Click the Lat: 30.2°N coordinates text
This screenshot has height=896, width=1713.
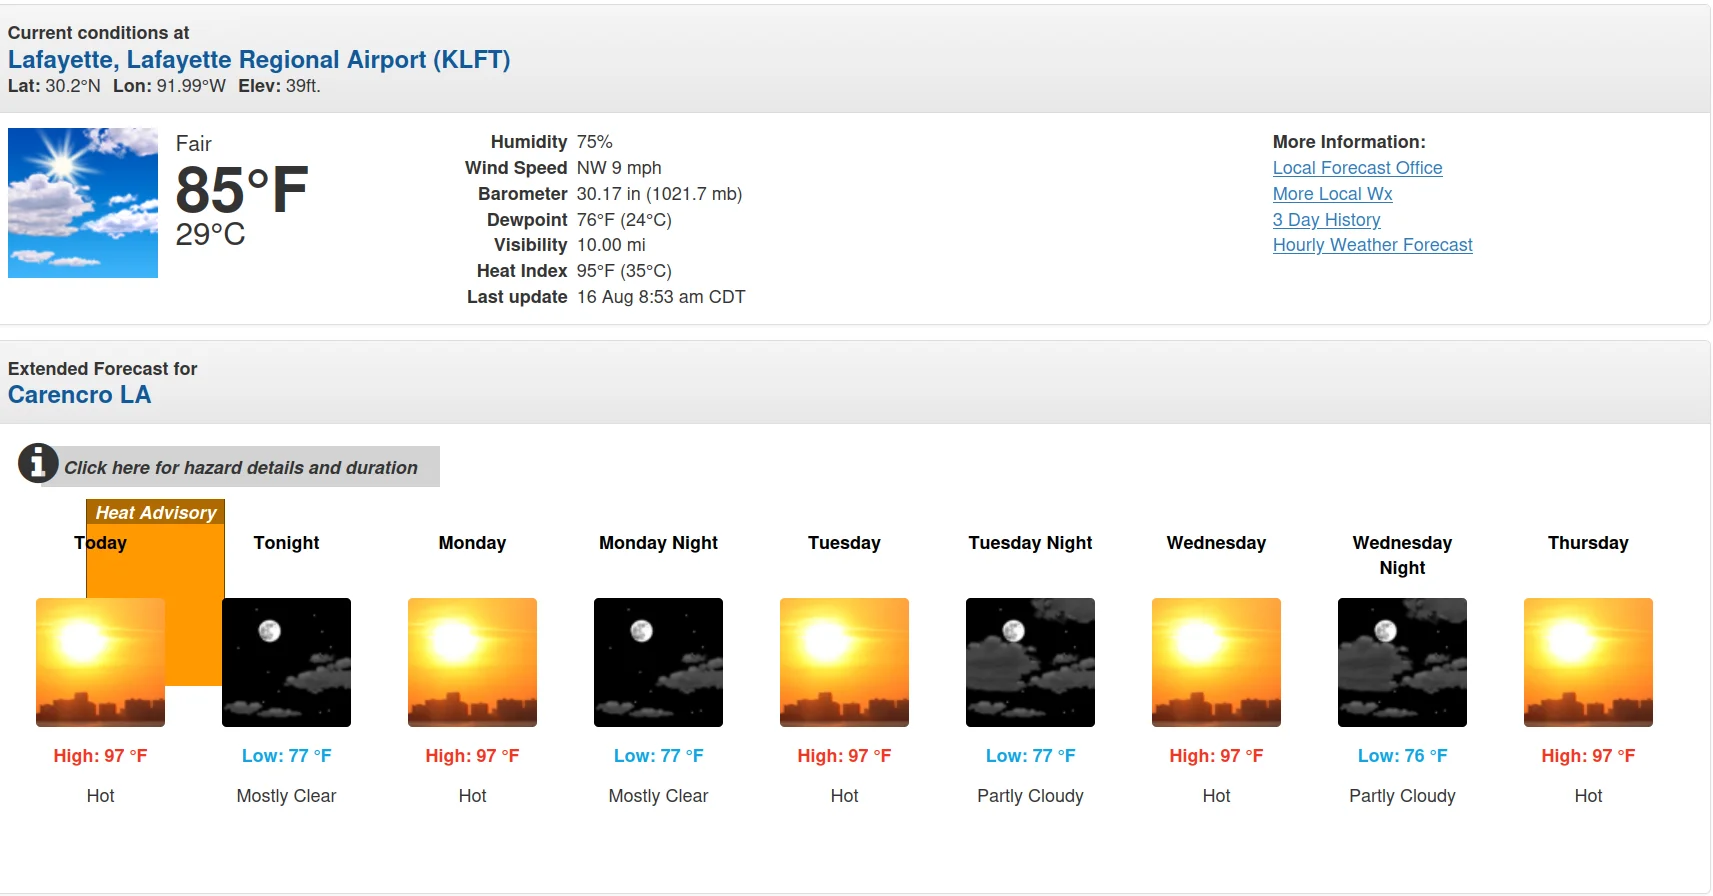[x=54, y=86]
